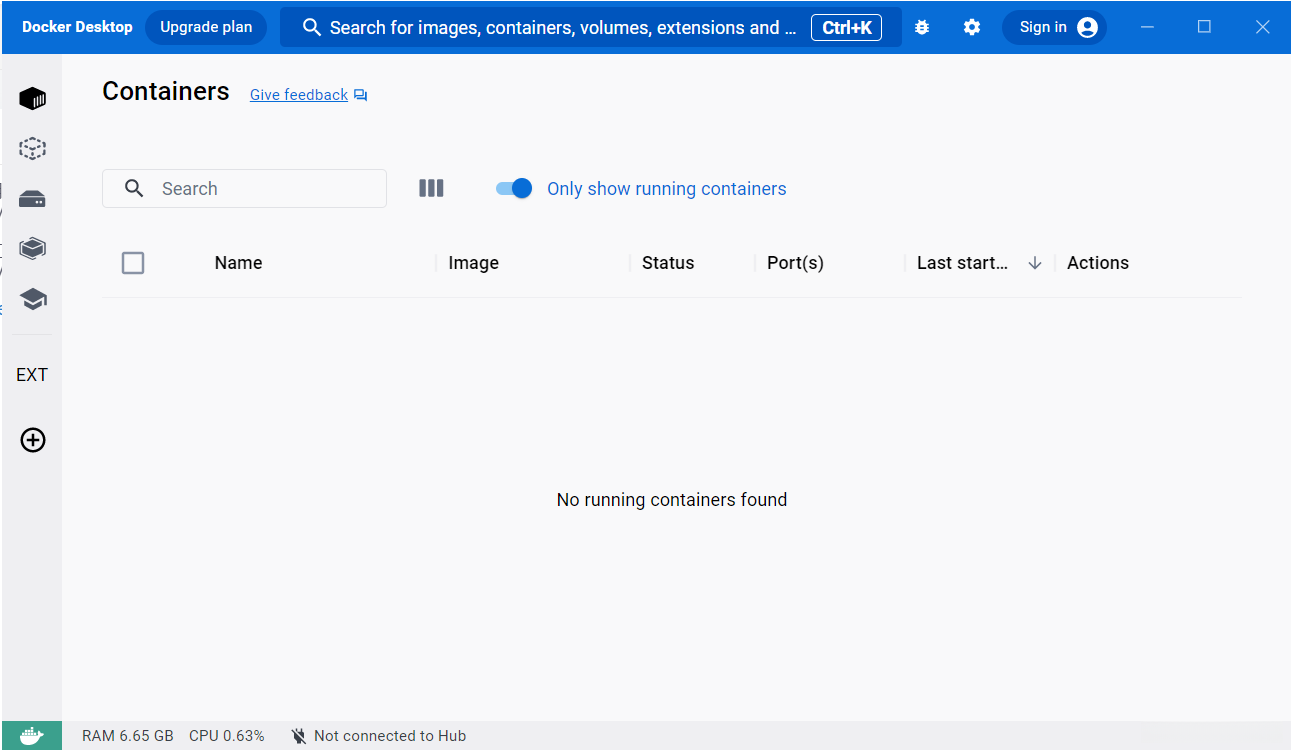This screenshot has height=750, width=1291.
Task: Click the Not connected to Hub icon
Action: click(x=299, y=736)
